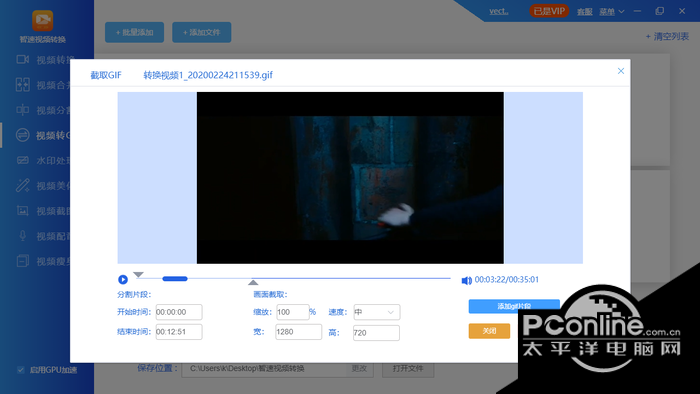This screenshot has width=700, height=394.
Task: Open 客服 in the title bar
Action: [584, 12]
